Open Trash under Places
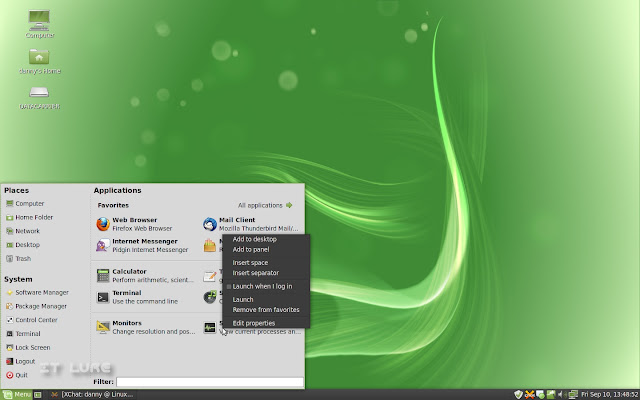 pos(19,259)
